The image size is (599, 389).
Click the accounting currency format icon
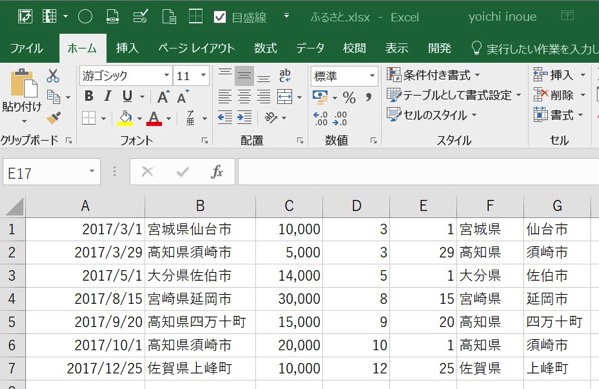[x=320, y=97]
